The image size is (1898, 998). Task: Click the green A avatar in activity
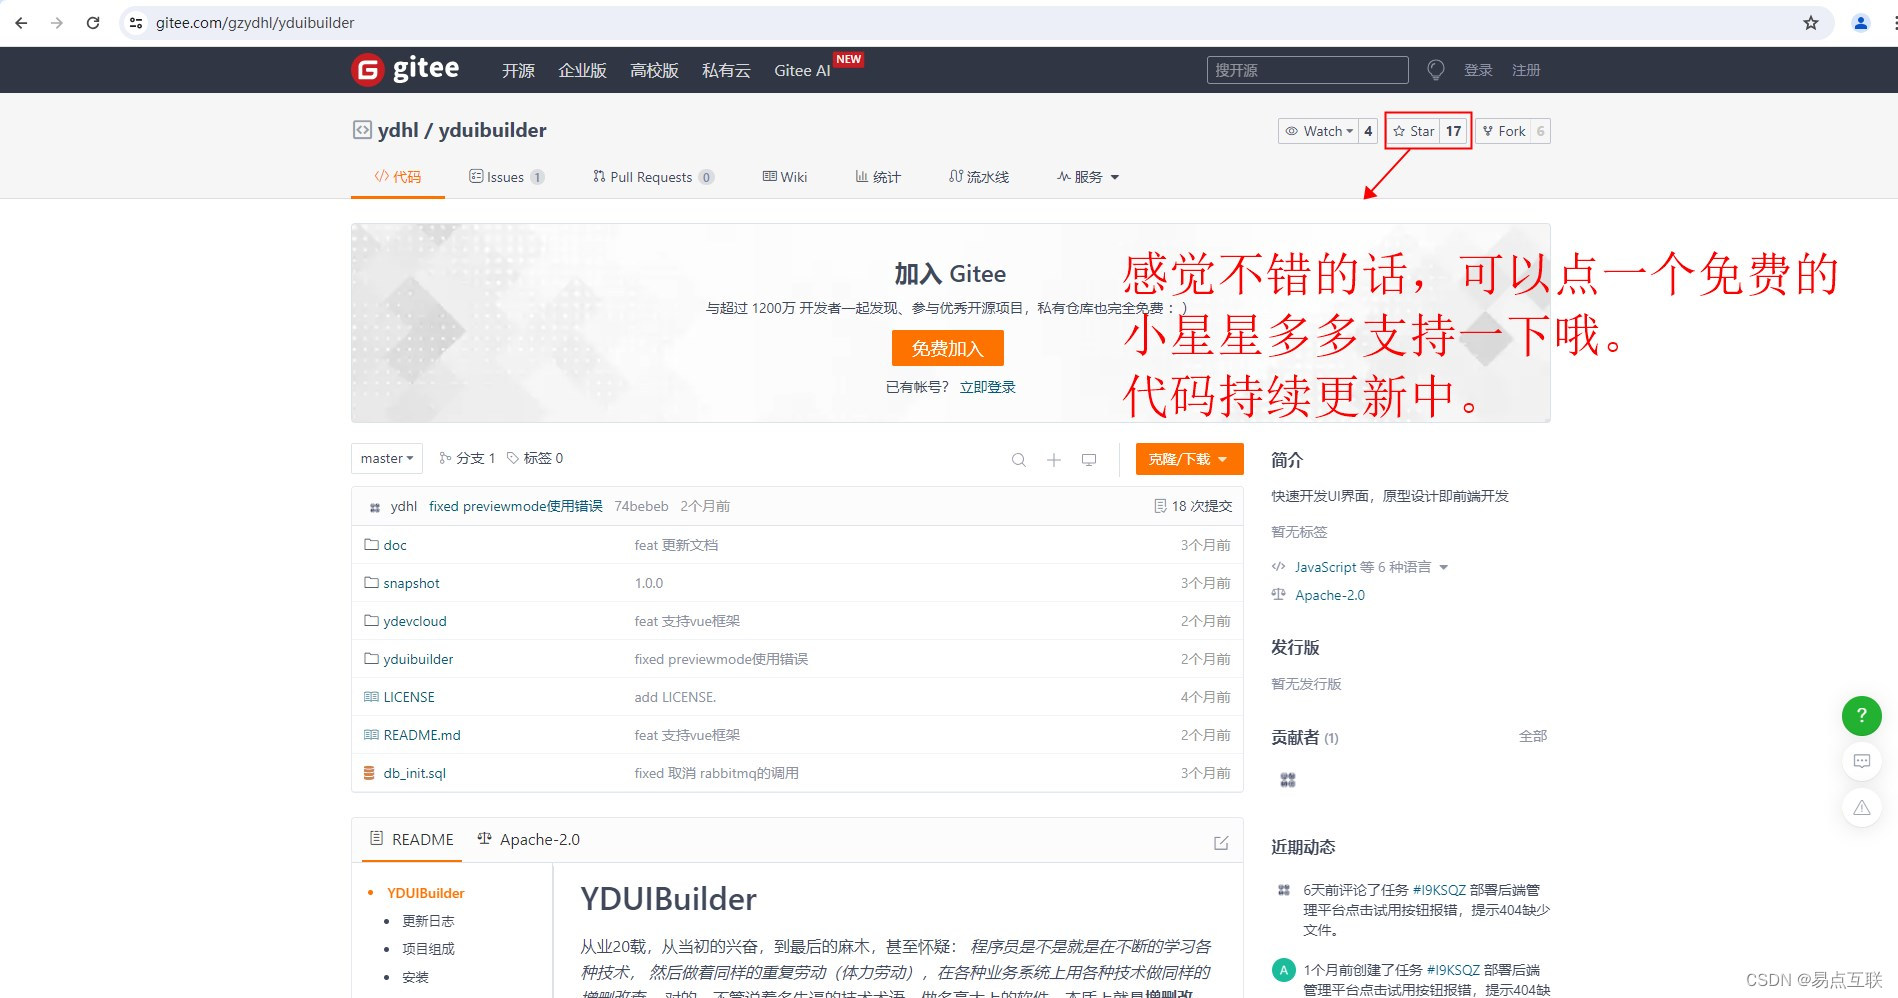[1283, 970]
